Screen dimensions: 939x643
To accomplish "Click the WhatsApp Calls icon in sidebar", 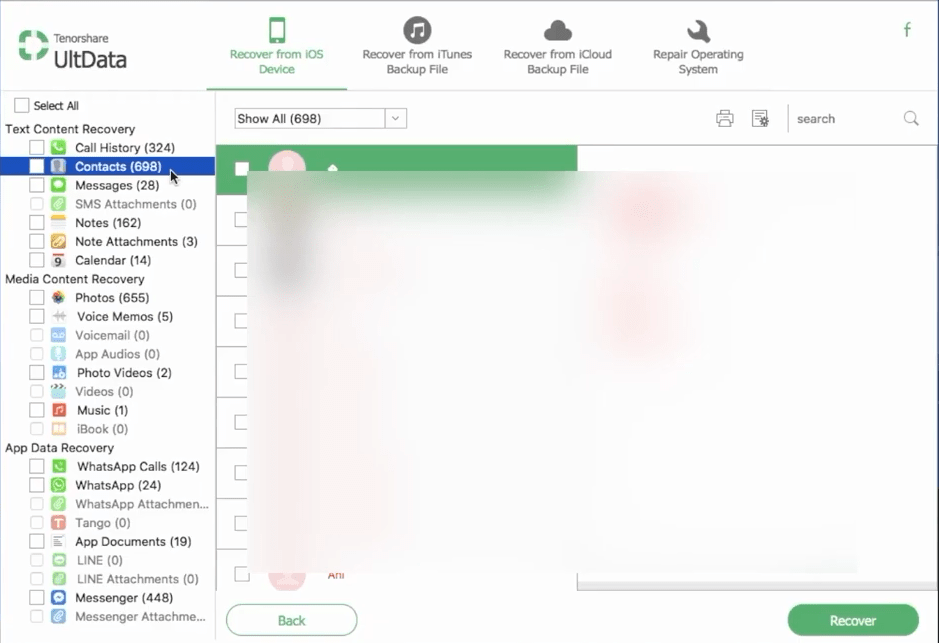I will (x=59, y=466).
